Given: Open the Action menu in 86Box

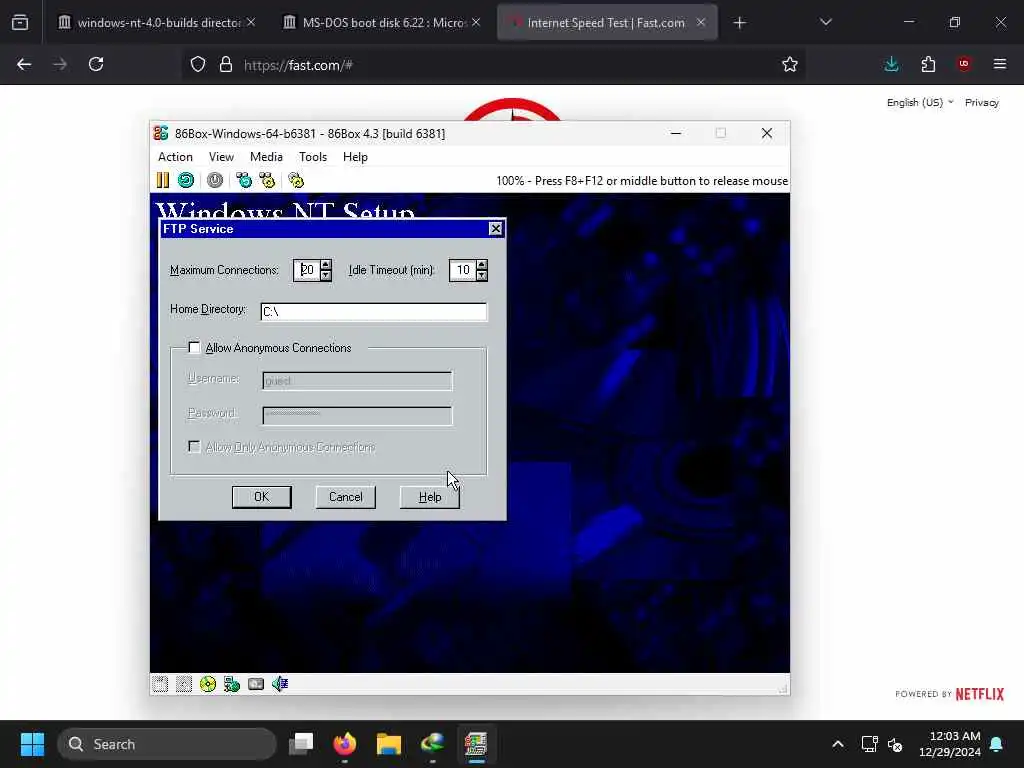Looking at the screenshot, I should click(x=175, y=157).
